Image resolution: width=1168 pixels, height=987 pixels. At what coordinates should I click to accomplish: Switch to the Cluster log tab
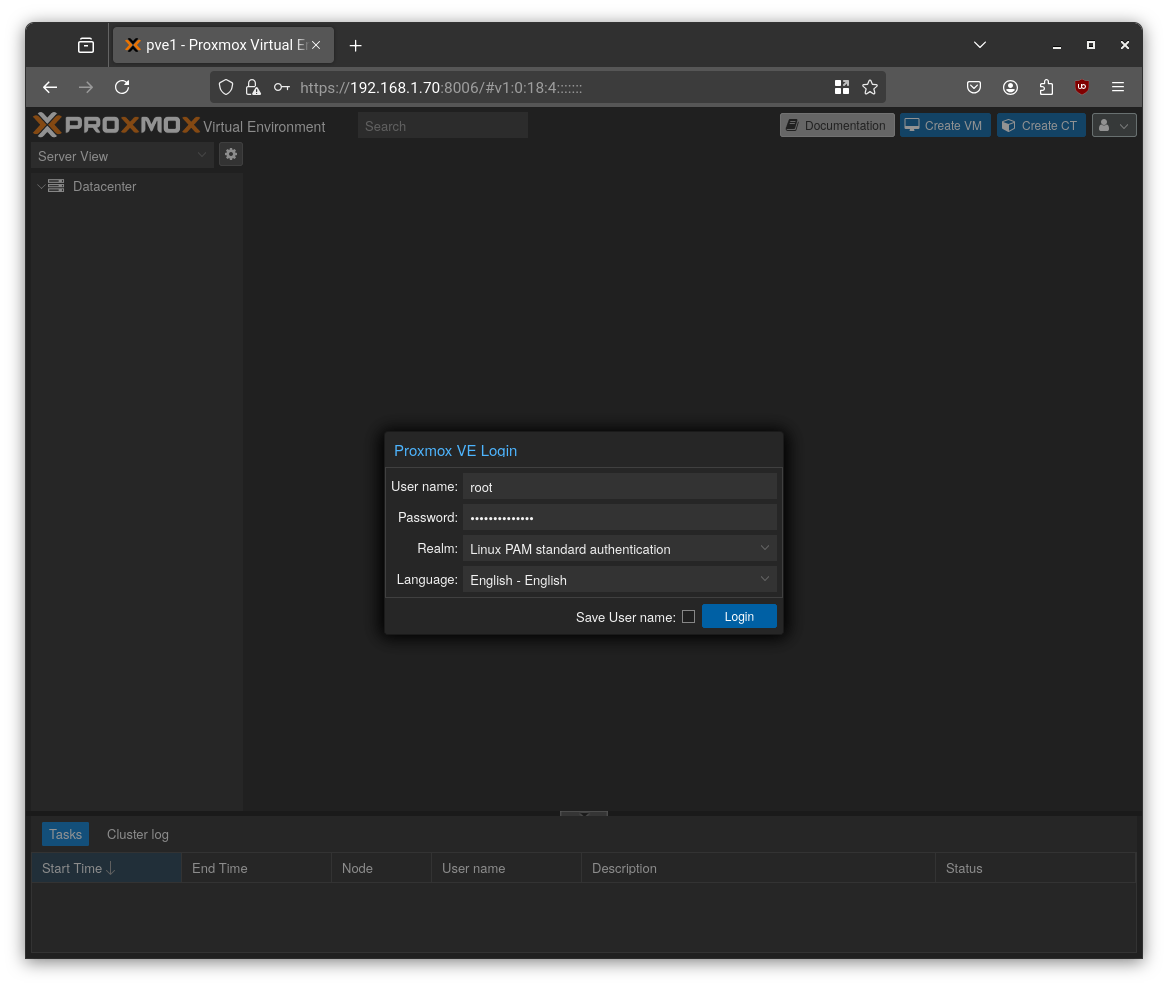point(138,834)
